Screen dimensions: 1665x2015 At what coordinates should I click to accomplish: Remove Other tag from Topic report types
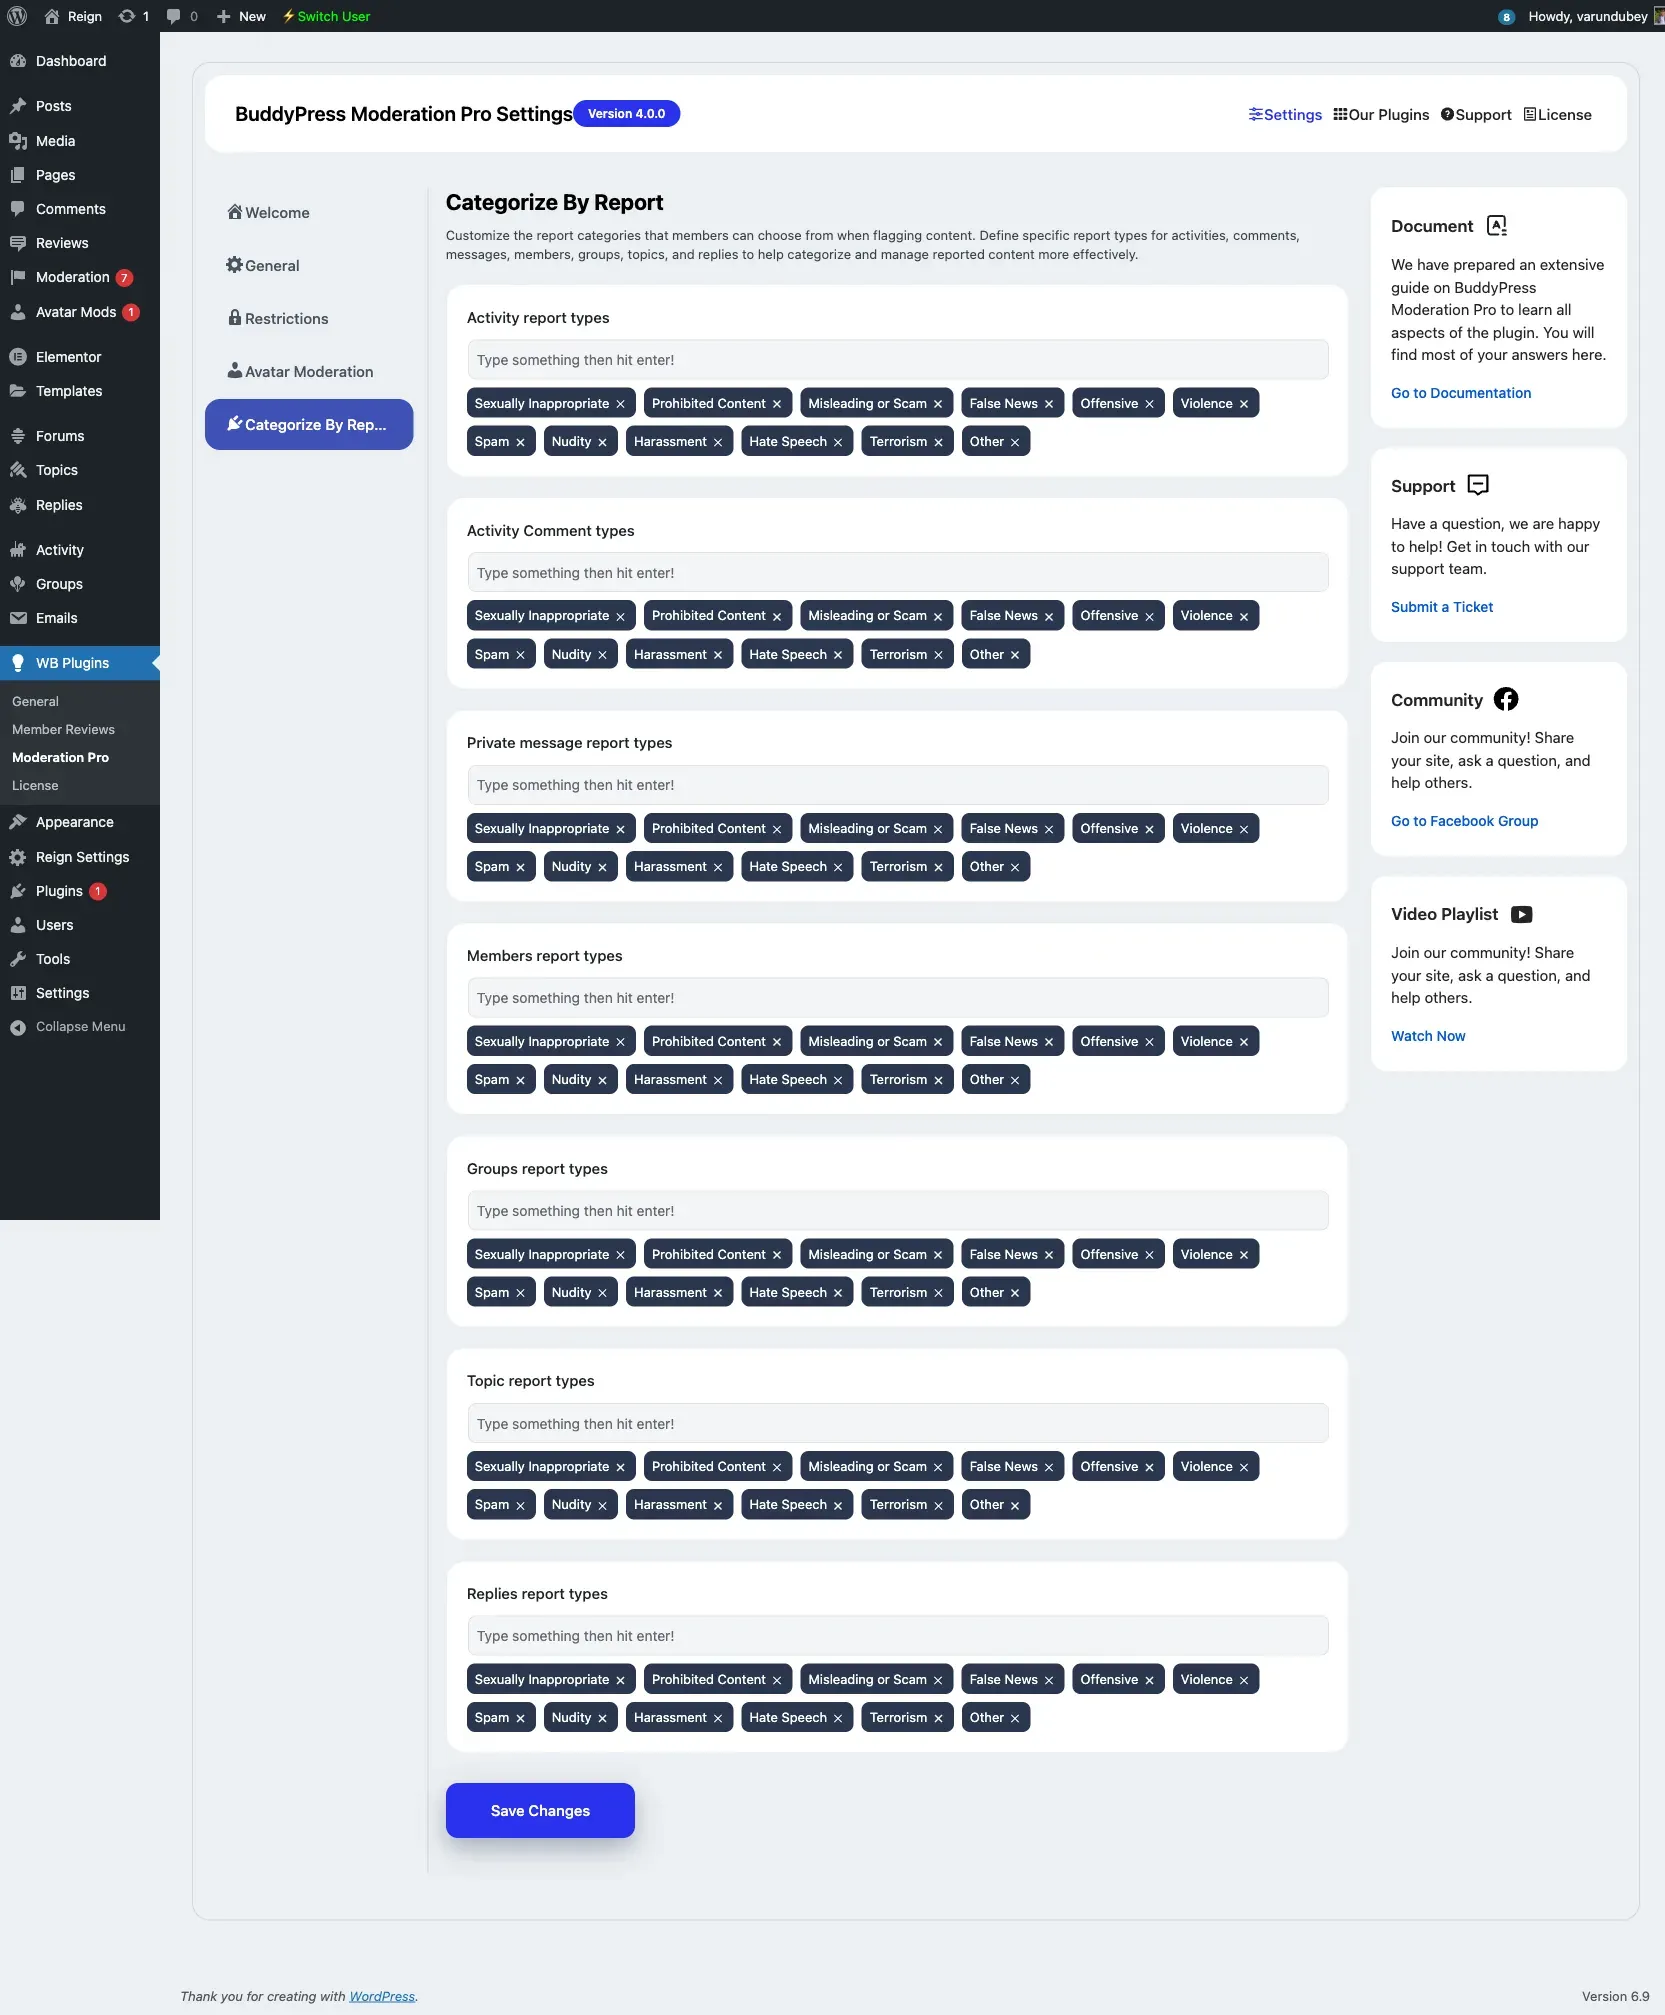(1015, 1505)
